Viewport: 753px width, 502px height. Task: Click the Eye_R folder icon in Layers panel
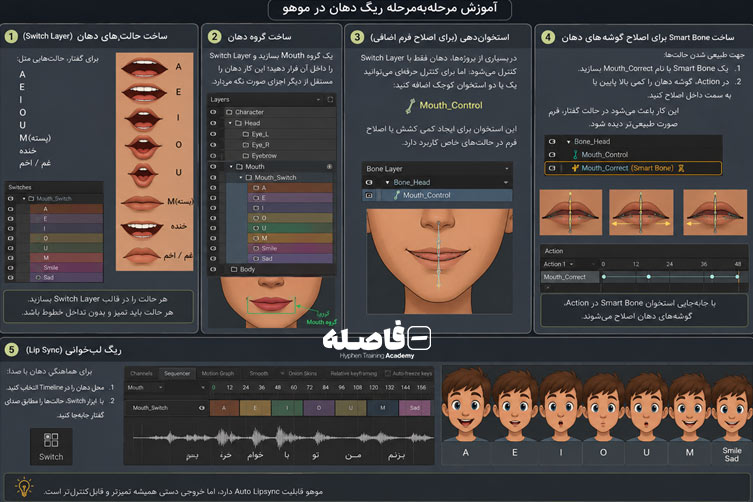pos(246,145)
